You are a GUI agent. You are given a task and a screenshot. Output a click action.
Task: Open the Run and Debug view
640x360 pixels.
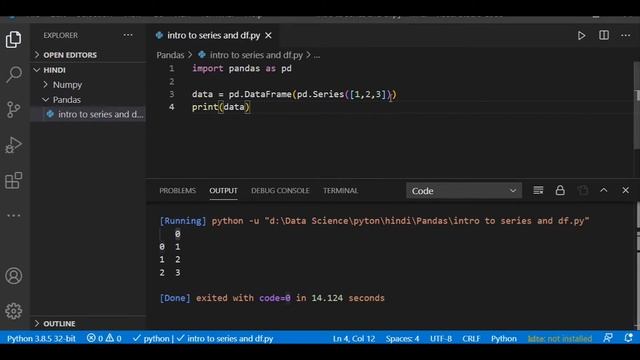[x=13, y=145]
